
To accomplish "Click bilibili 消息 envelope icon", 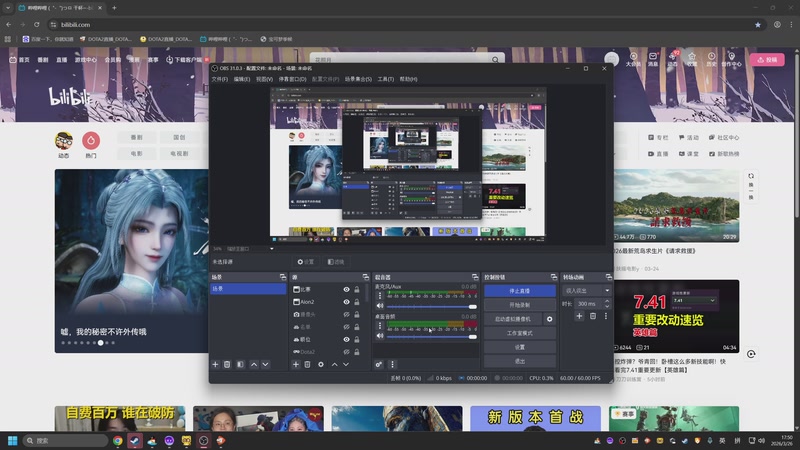I will tap(653, 59).
